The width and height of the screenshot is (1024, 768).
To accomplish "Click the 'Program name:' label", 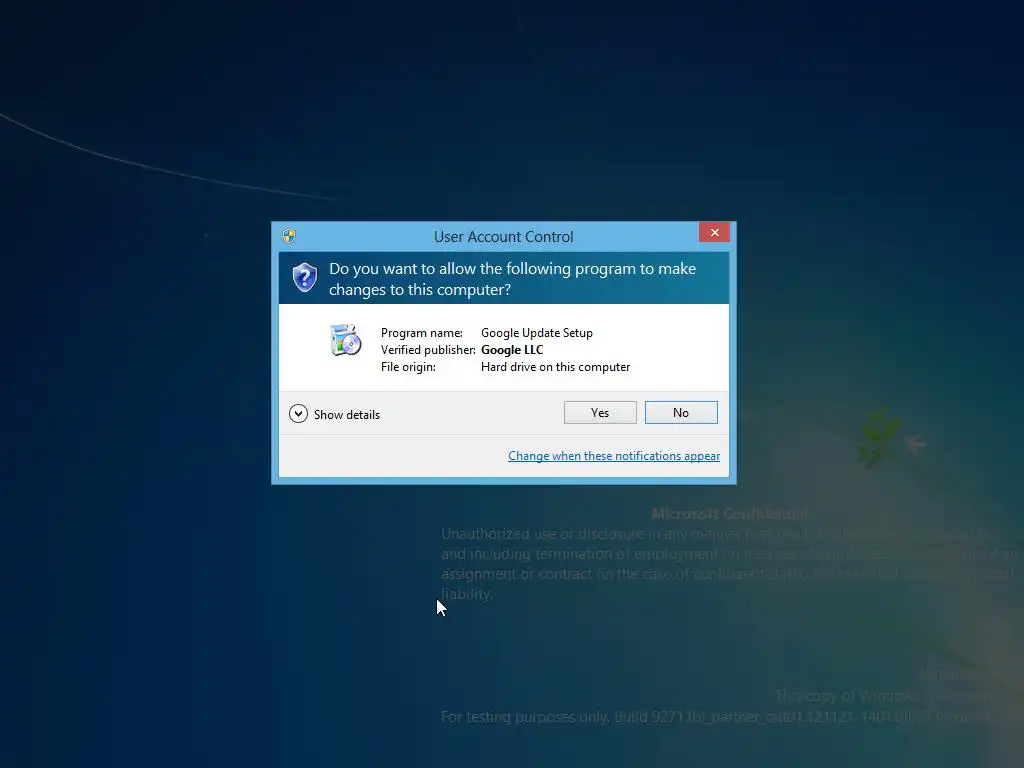I will click(422, 333).
